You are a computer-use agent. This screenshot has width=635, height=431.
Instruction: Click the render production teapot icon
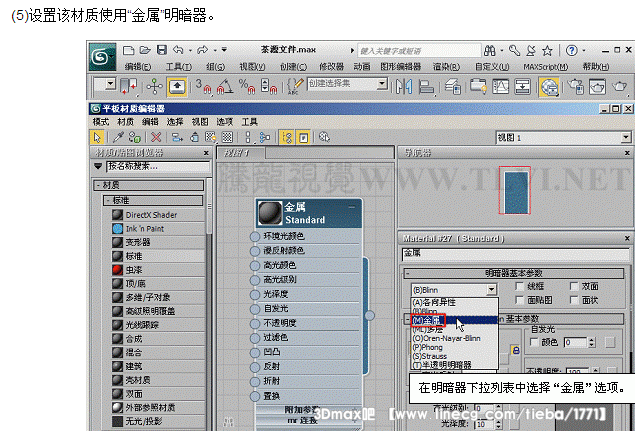619,87
